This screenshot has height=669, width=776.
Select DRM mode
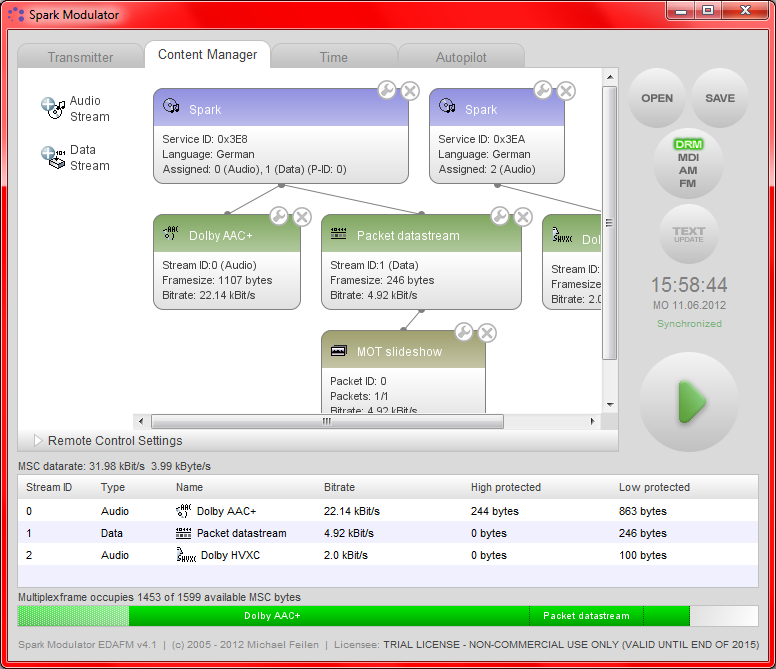pyautogui.click(x=688, y=144)
